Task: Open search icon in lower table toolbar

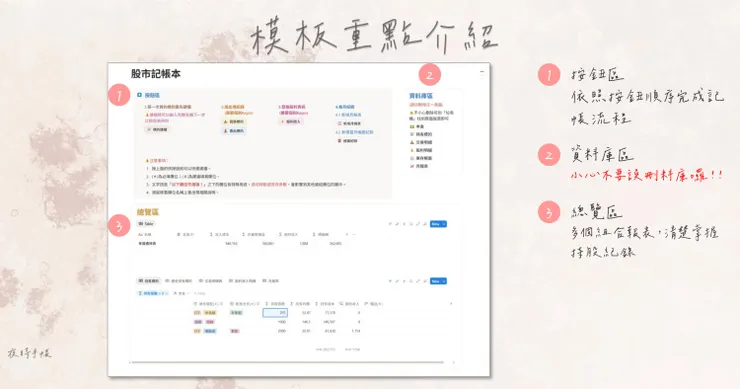Action: pyautogui.click(x=411, y=281)
